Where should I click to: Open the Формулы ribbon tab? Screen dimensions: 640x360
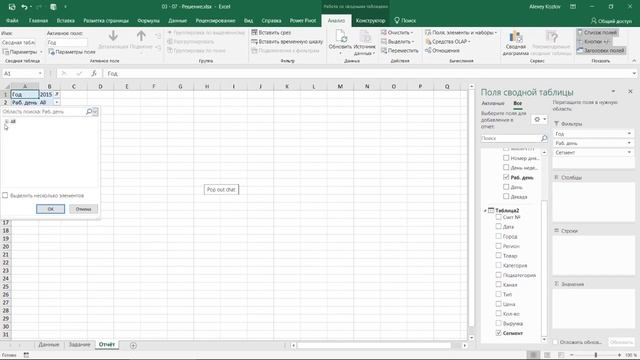click(148, 20)
